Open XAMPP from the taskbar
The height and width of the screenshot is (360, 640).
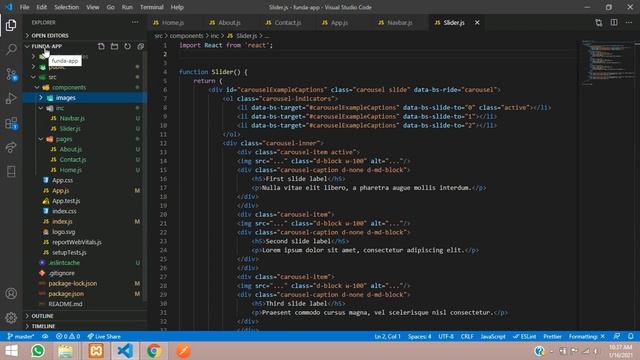click(x=96, y=351)
